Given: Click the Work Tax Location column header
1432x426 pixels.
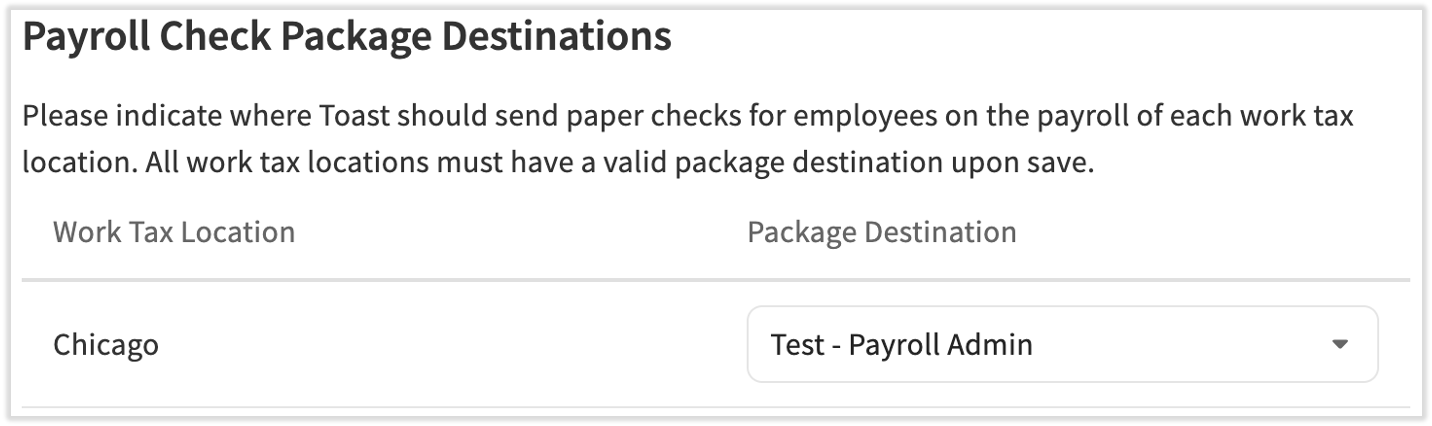Looking at the screenshot, I should pyautogui.click(x=173, y=232).
